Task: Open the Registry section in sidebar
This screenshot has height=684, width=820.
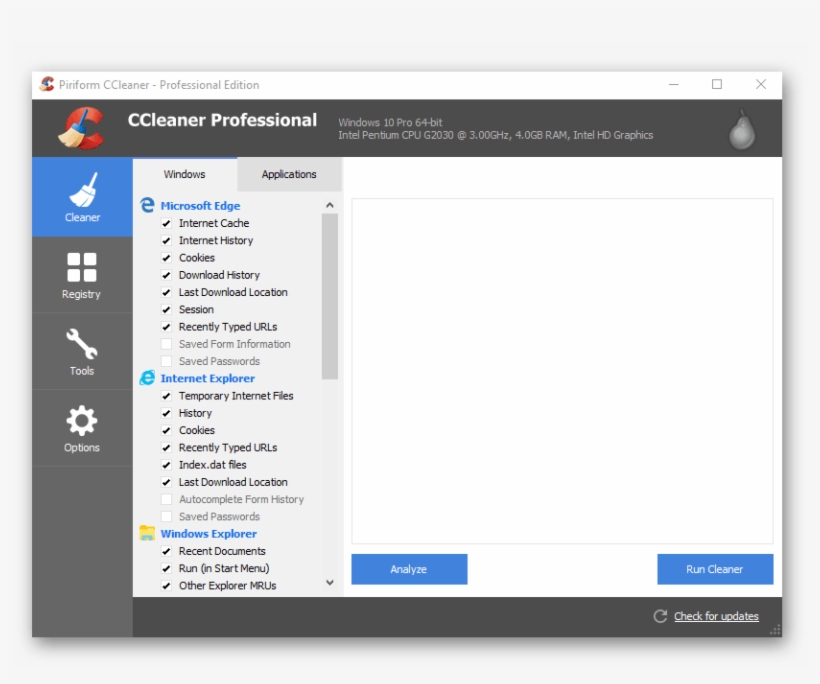Action: [x=82, y=275]
